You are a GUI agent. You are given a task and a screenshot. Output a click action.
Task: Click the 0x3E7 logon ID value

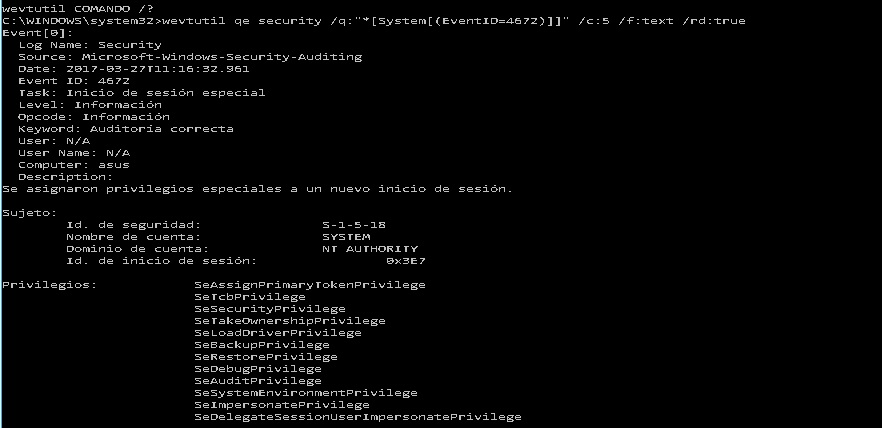(406, 261)
